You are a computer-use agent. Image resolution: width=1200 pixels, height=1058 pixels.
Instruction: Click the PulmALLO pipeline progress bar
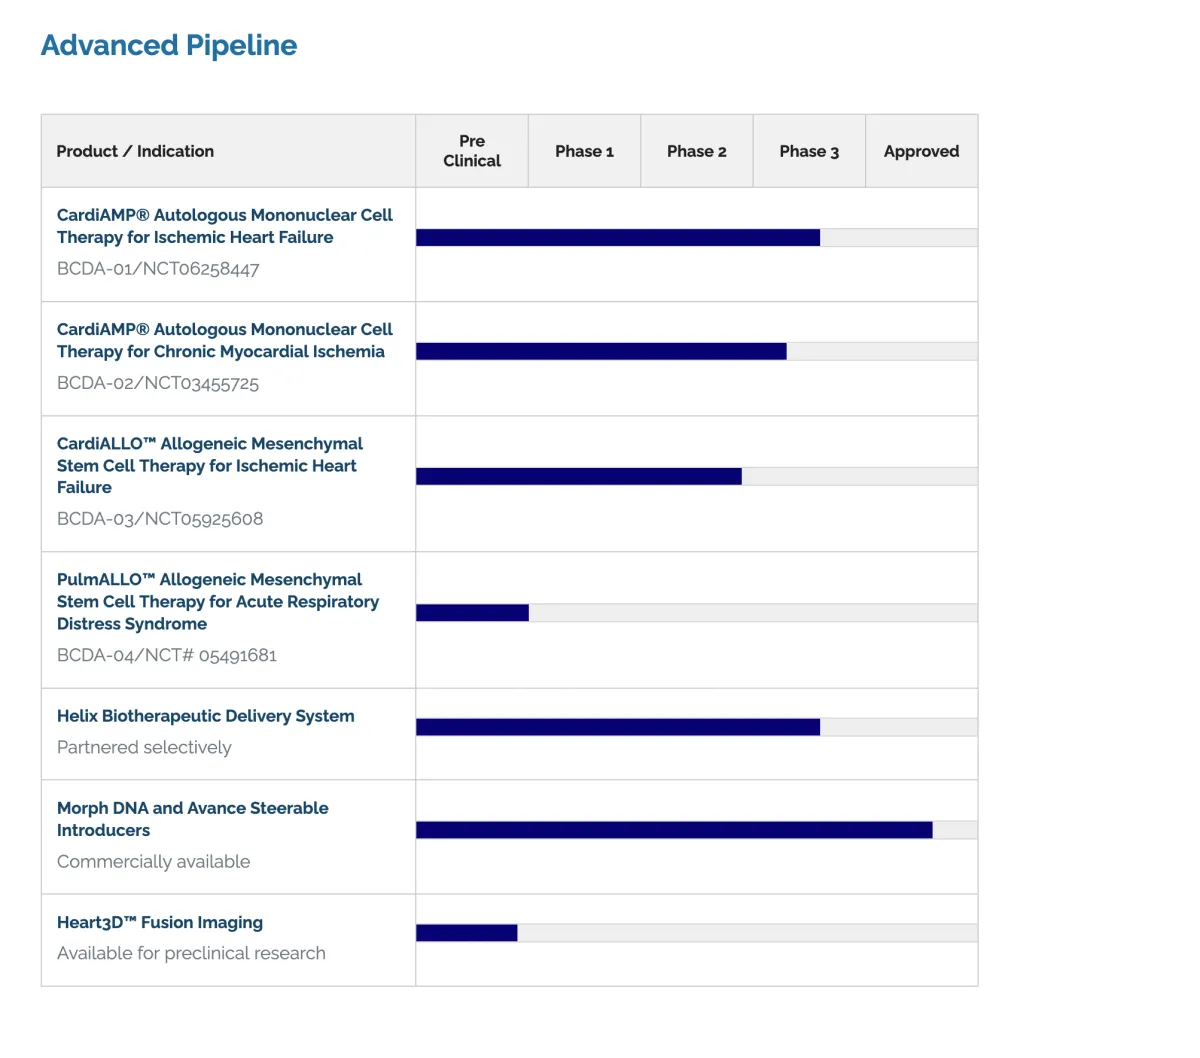pyautogui.click(x=697, y=613)
